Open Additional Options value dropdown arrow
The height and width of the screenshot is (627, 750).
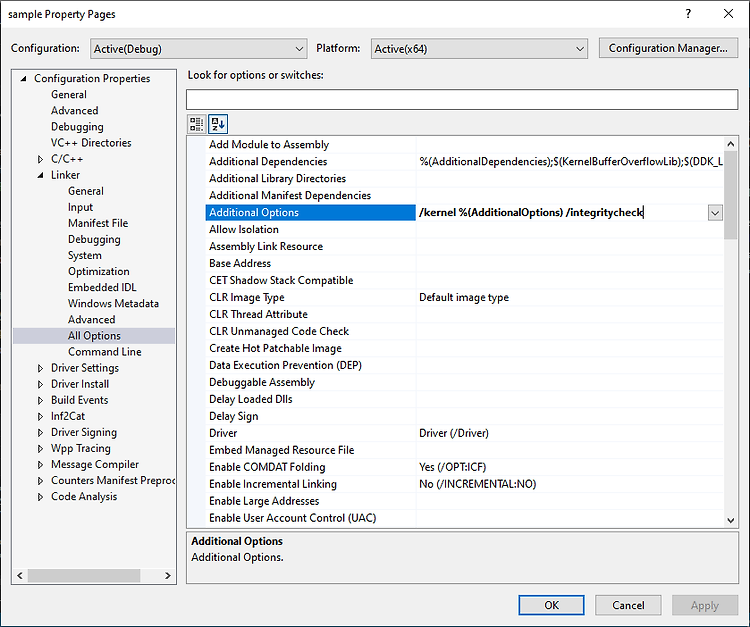pos(715,213)
